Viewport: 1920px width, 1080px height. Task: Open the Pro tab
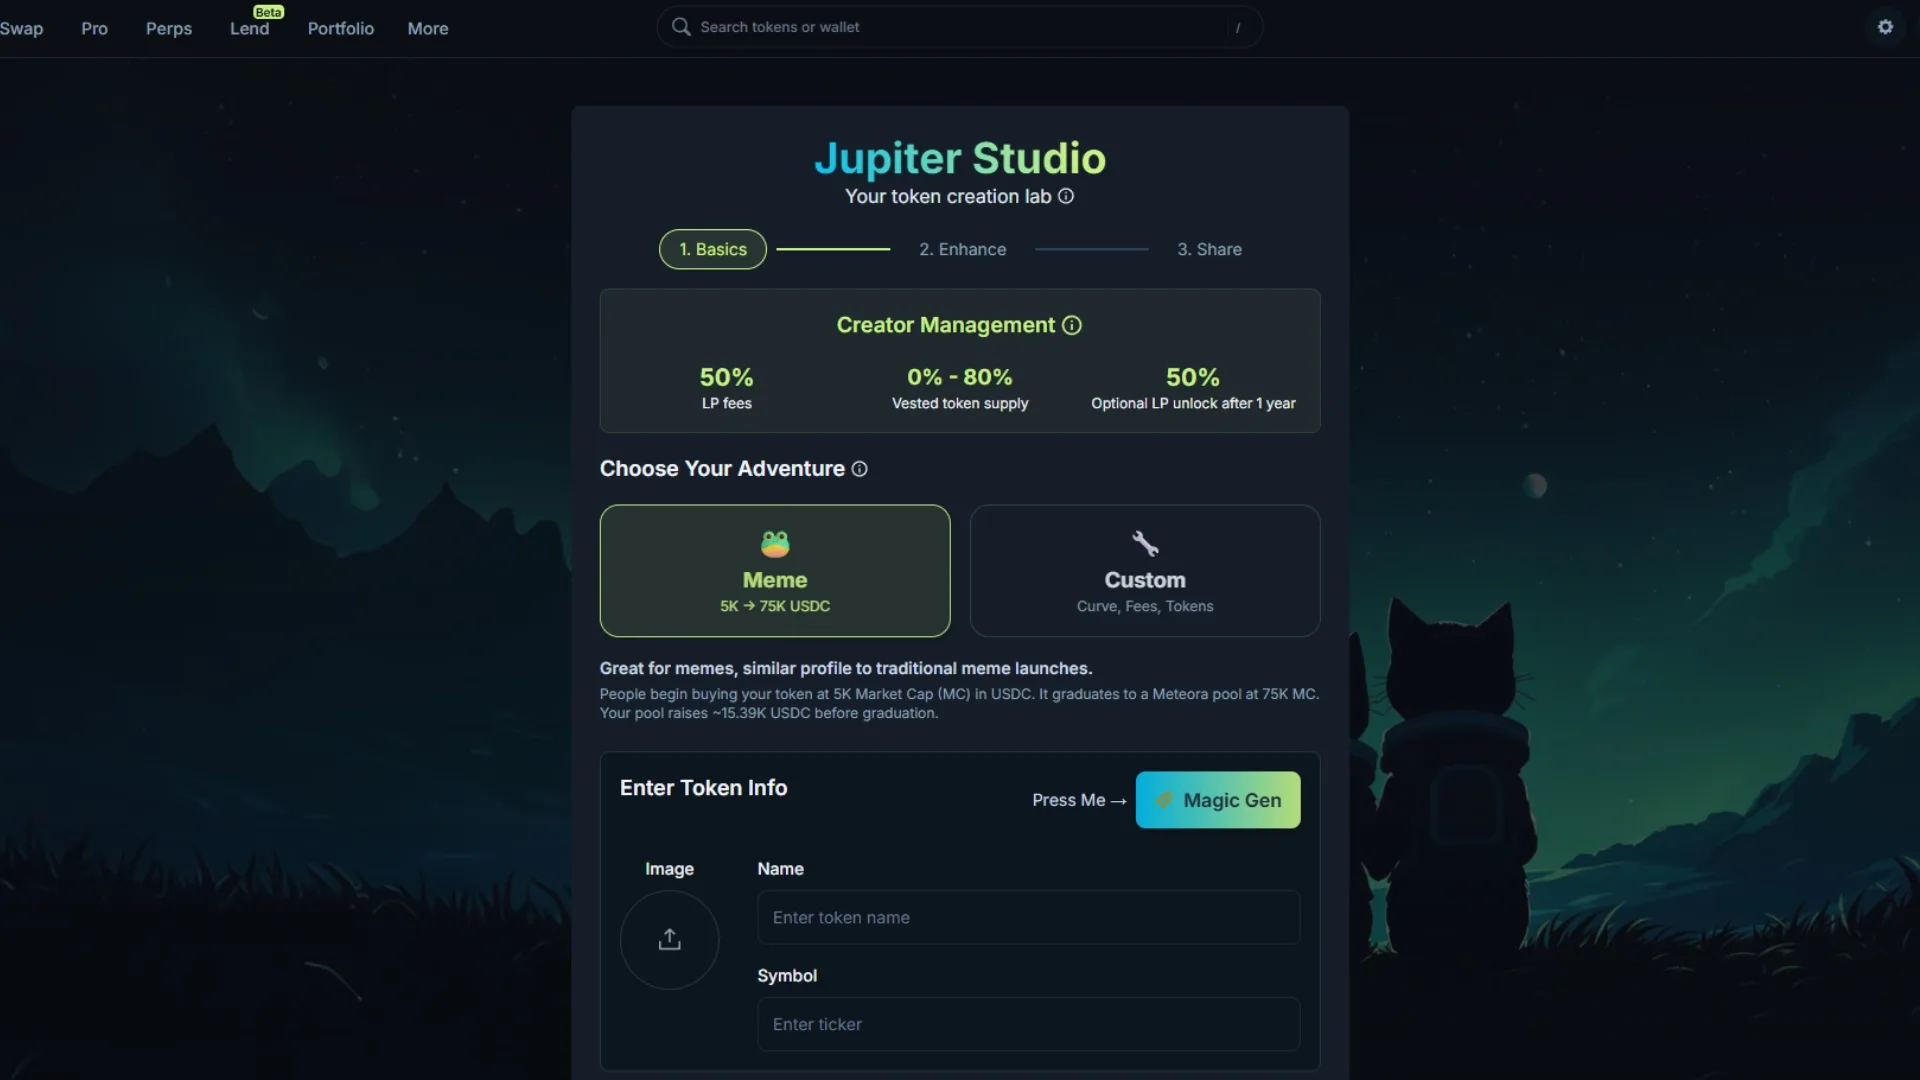click(x=94, y=28)
